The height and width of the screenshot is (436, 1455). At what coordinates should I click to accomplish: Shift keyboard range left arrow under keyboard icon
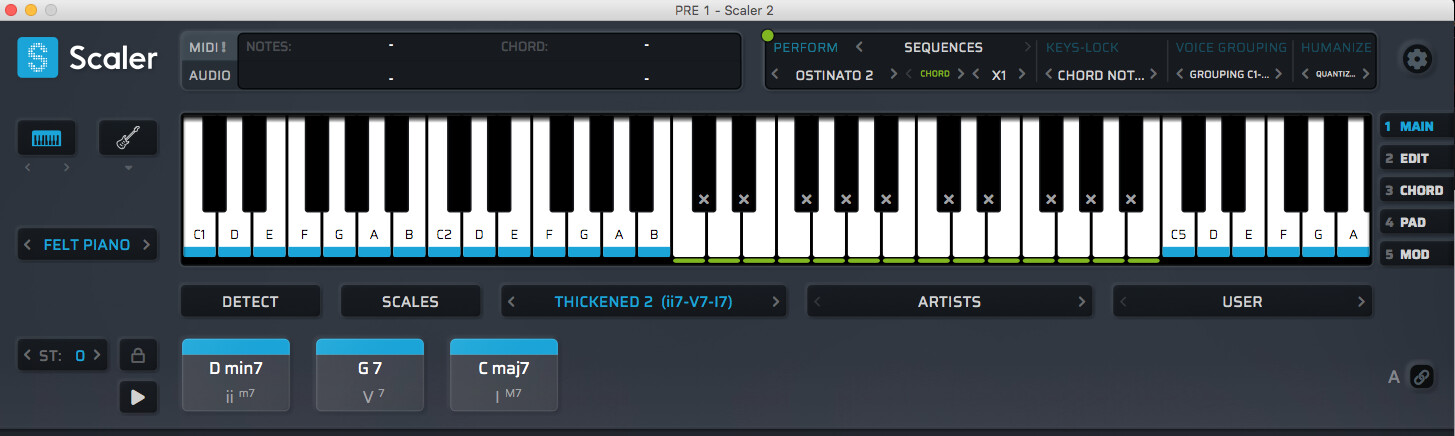click(28, 167)
